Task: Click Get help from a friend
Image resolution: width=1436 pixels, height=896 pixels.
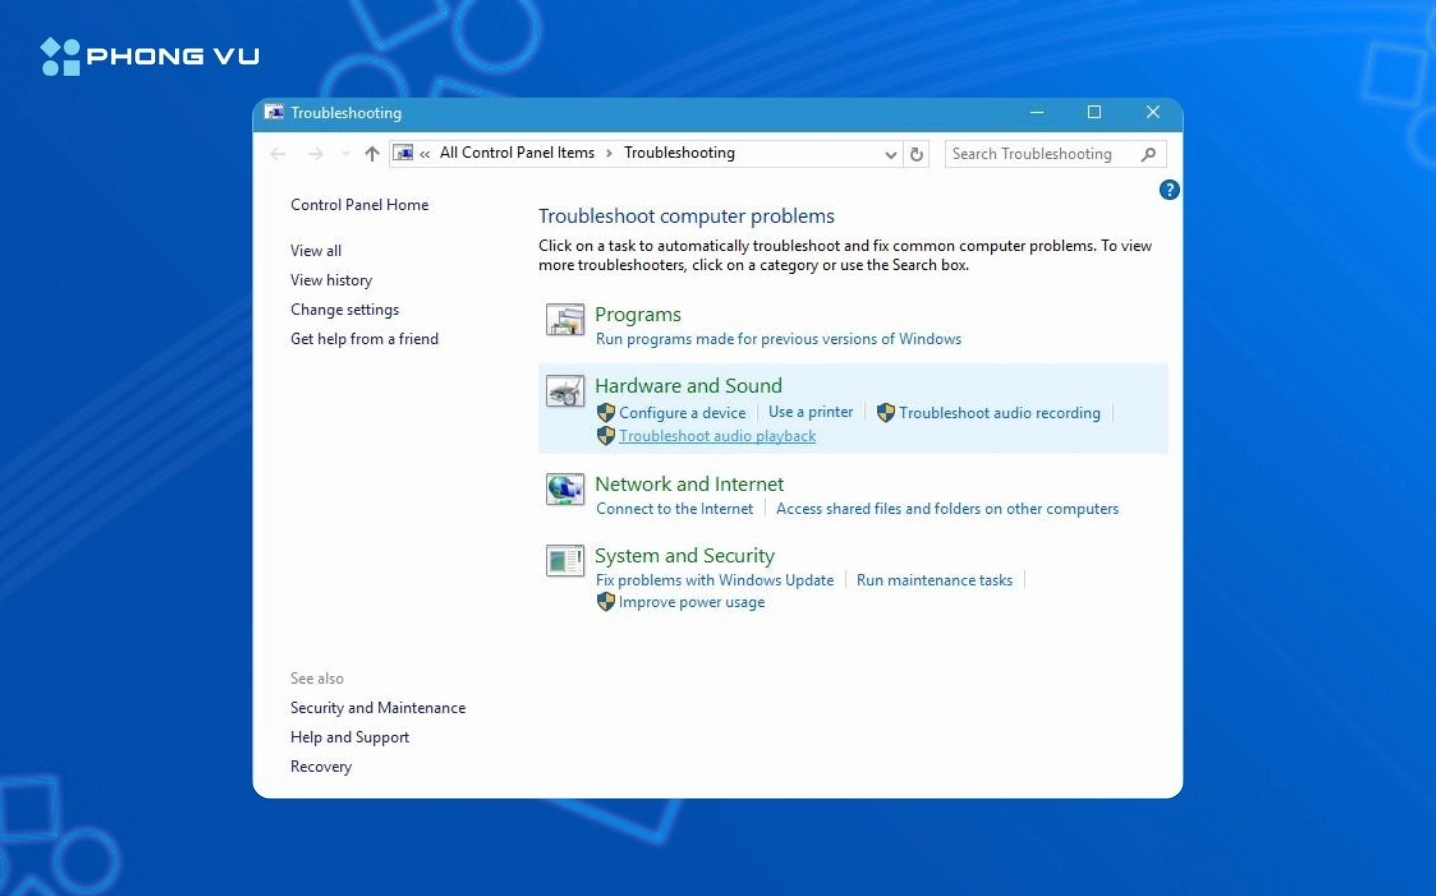Action: pyautogui.click(x=364, y=339)
